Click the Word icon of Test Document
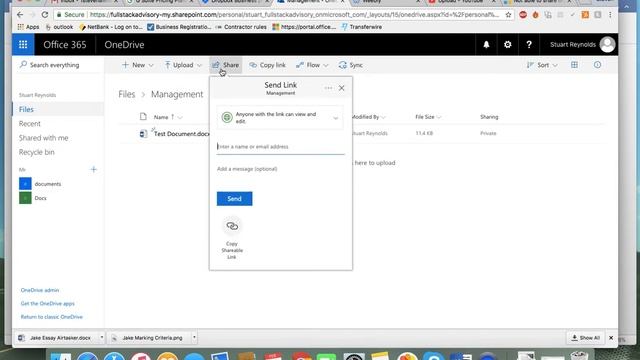 tap(143, 133)
